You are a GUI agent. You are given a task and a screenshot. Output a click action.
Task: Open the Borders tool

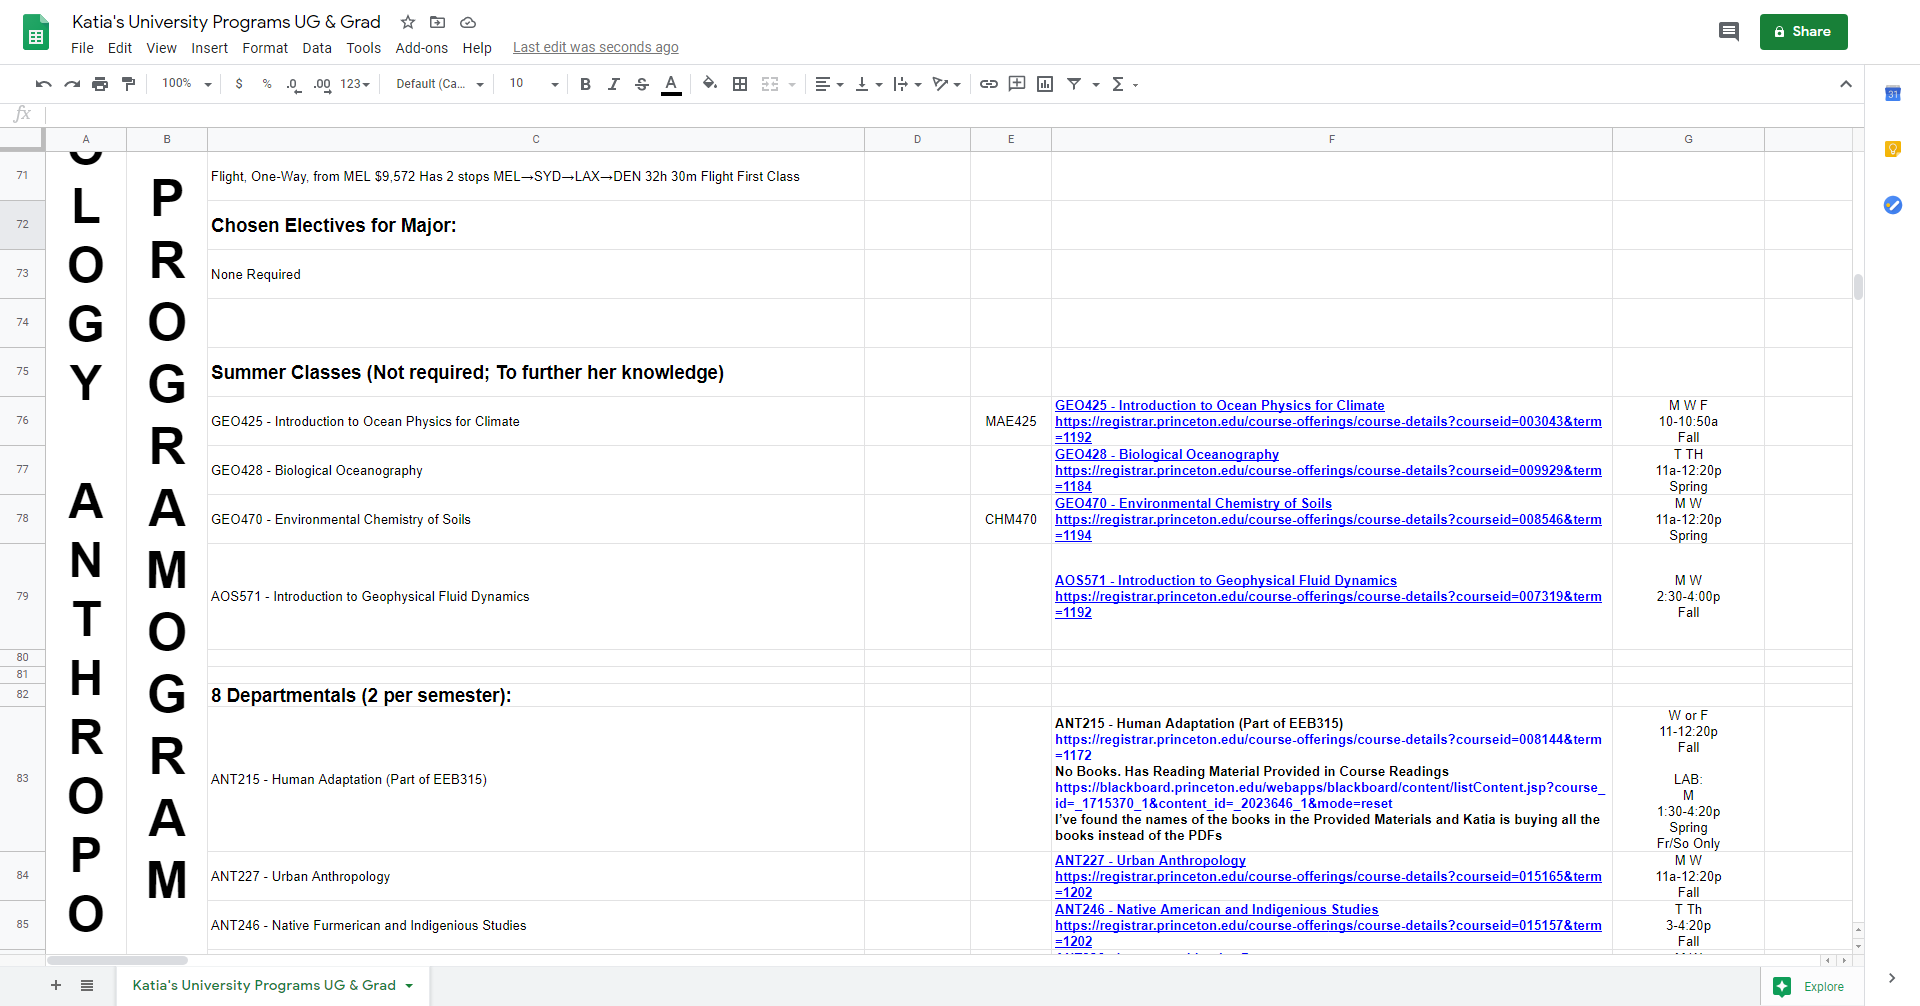740,84
